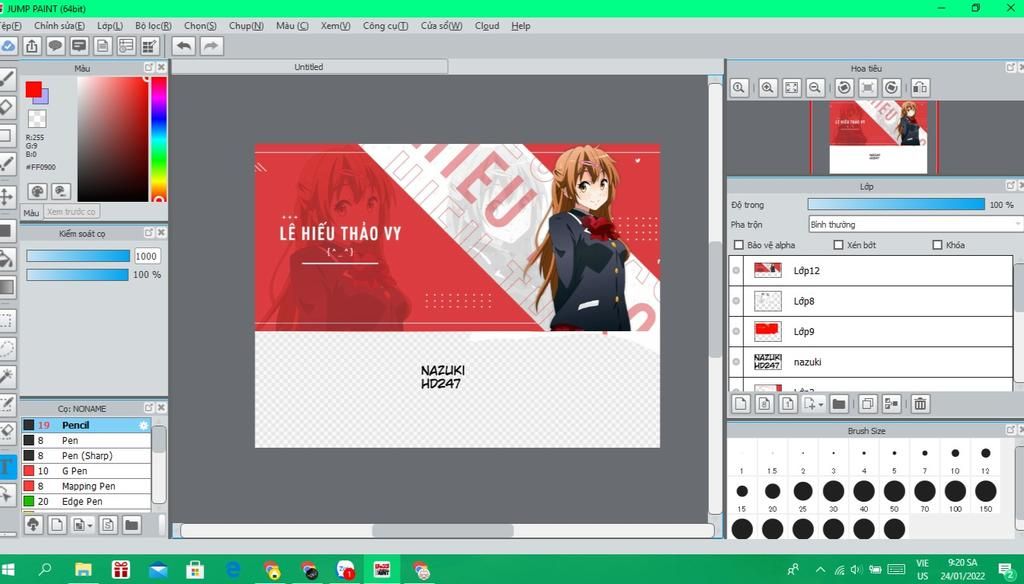Enable the Bảo vệ alpha checkbox
This screenshot has height=584, width=1024.
click(739, 245)
